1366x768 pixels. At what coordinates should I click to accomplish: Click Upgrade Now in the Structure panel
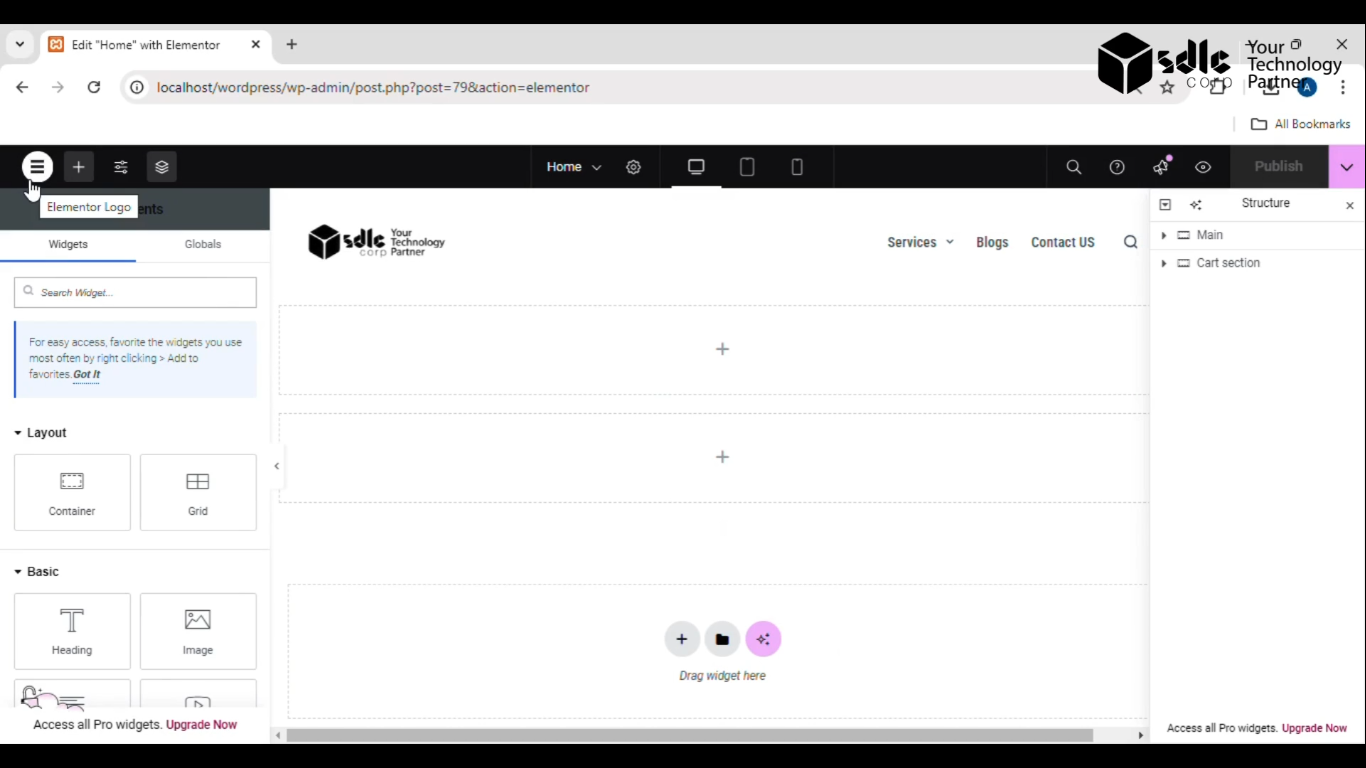pos(1314,728)
